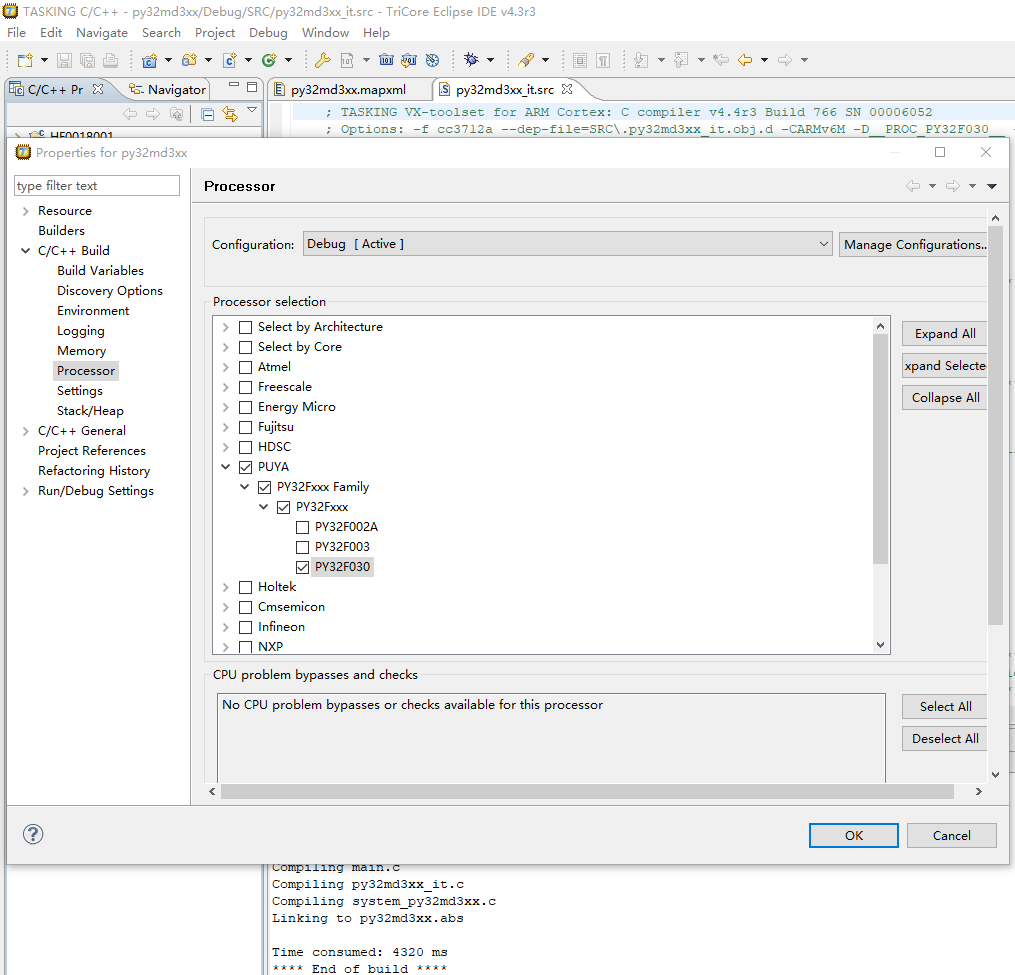Expand the Resource tree node
1015x975 pixels.
(26, 211)
